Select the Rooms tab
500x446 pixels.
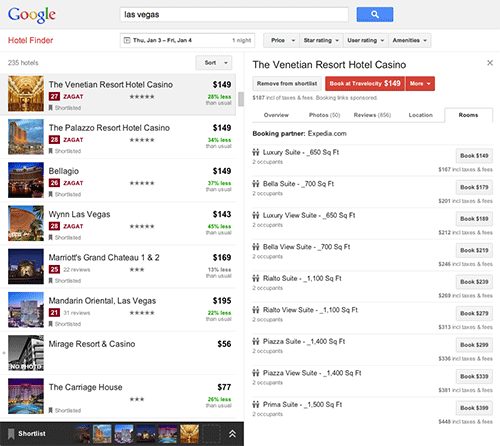coord(468,115)
